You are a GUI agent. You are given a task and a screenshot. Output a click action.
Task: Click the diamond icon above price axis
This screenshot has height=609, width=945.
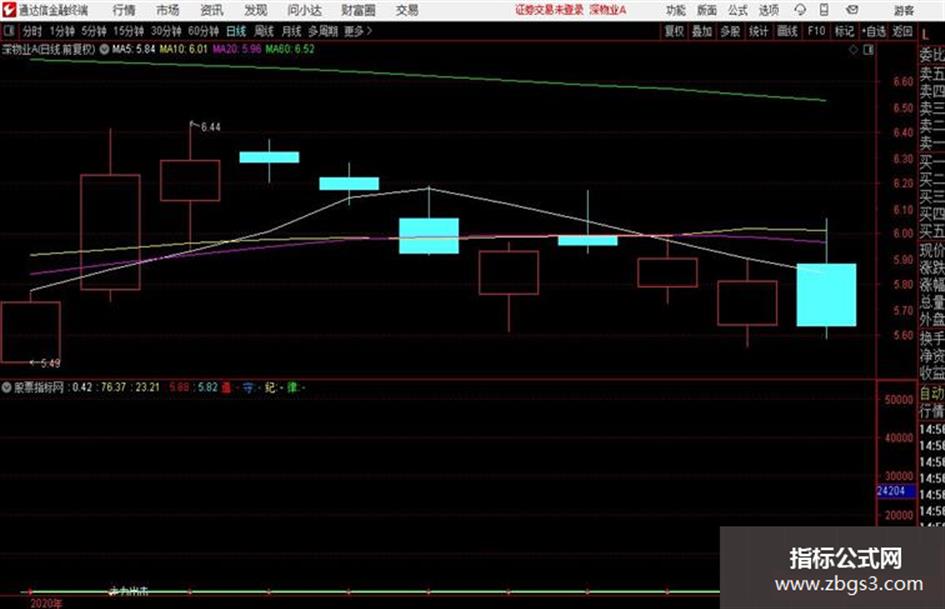(853, 50)
